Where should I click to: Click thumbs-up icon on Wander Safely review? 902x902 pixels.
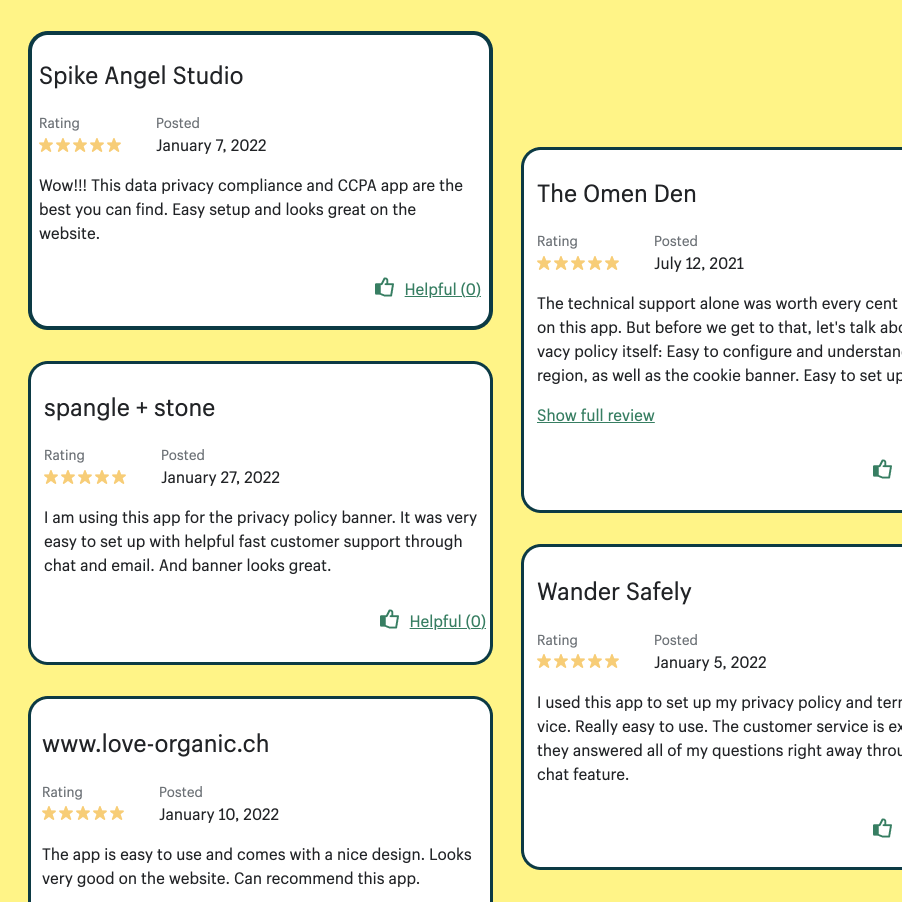point(882,828)
